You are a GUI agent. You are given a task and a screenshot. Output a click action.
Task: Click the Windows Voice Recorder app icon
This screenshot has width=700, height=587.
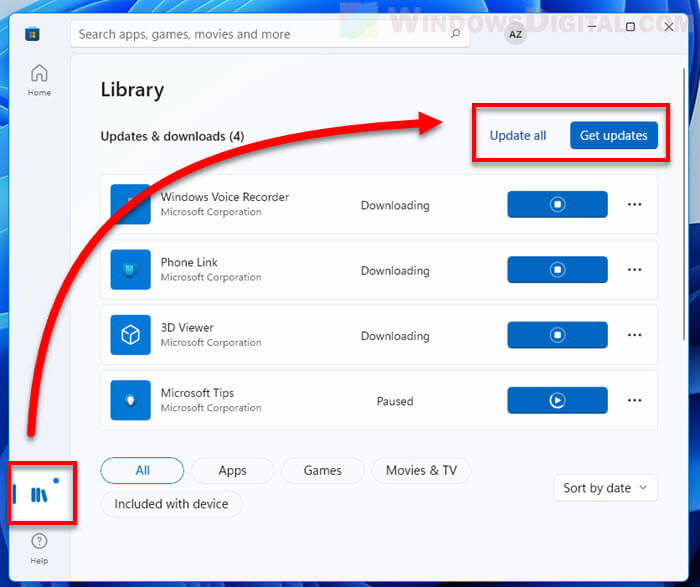130,204
